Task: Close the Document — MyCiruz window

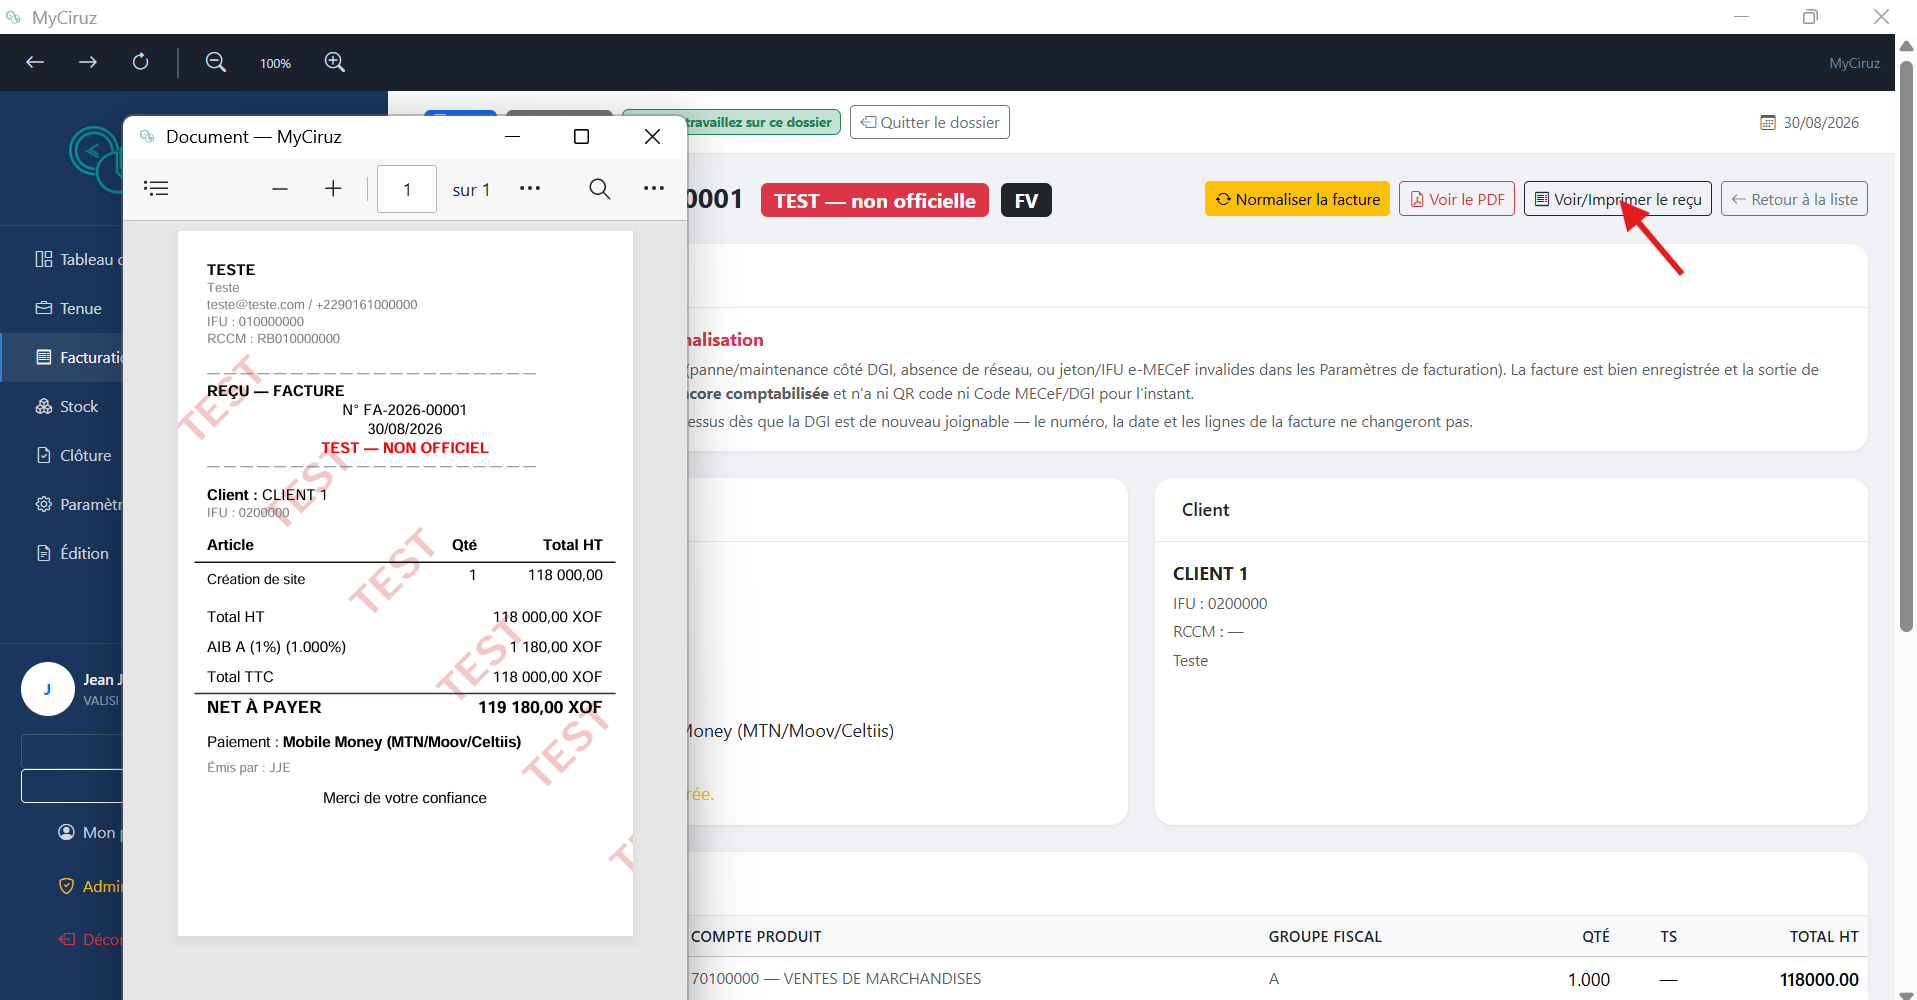Action: (652, 136)
